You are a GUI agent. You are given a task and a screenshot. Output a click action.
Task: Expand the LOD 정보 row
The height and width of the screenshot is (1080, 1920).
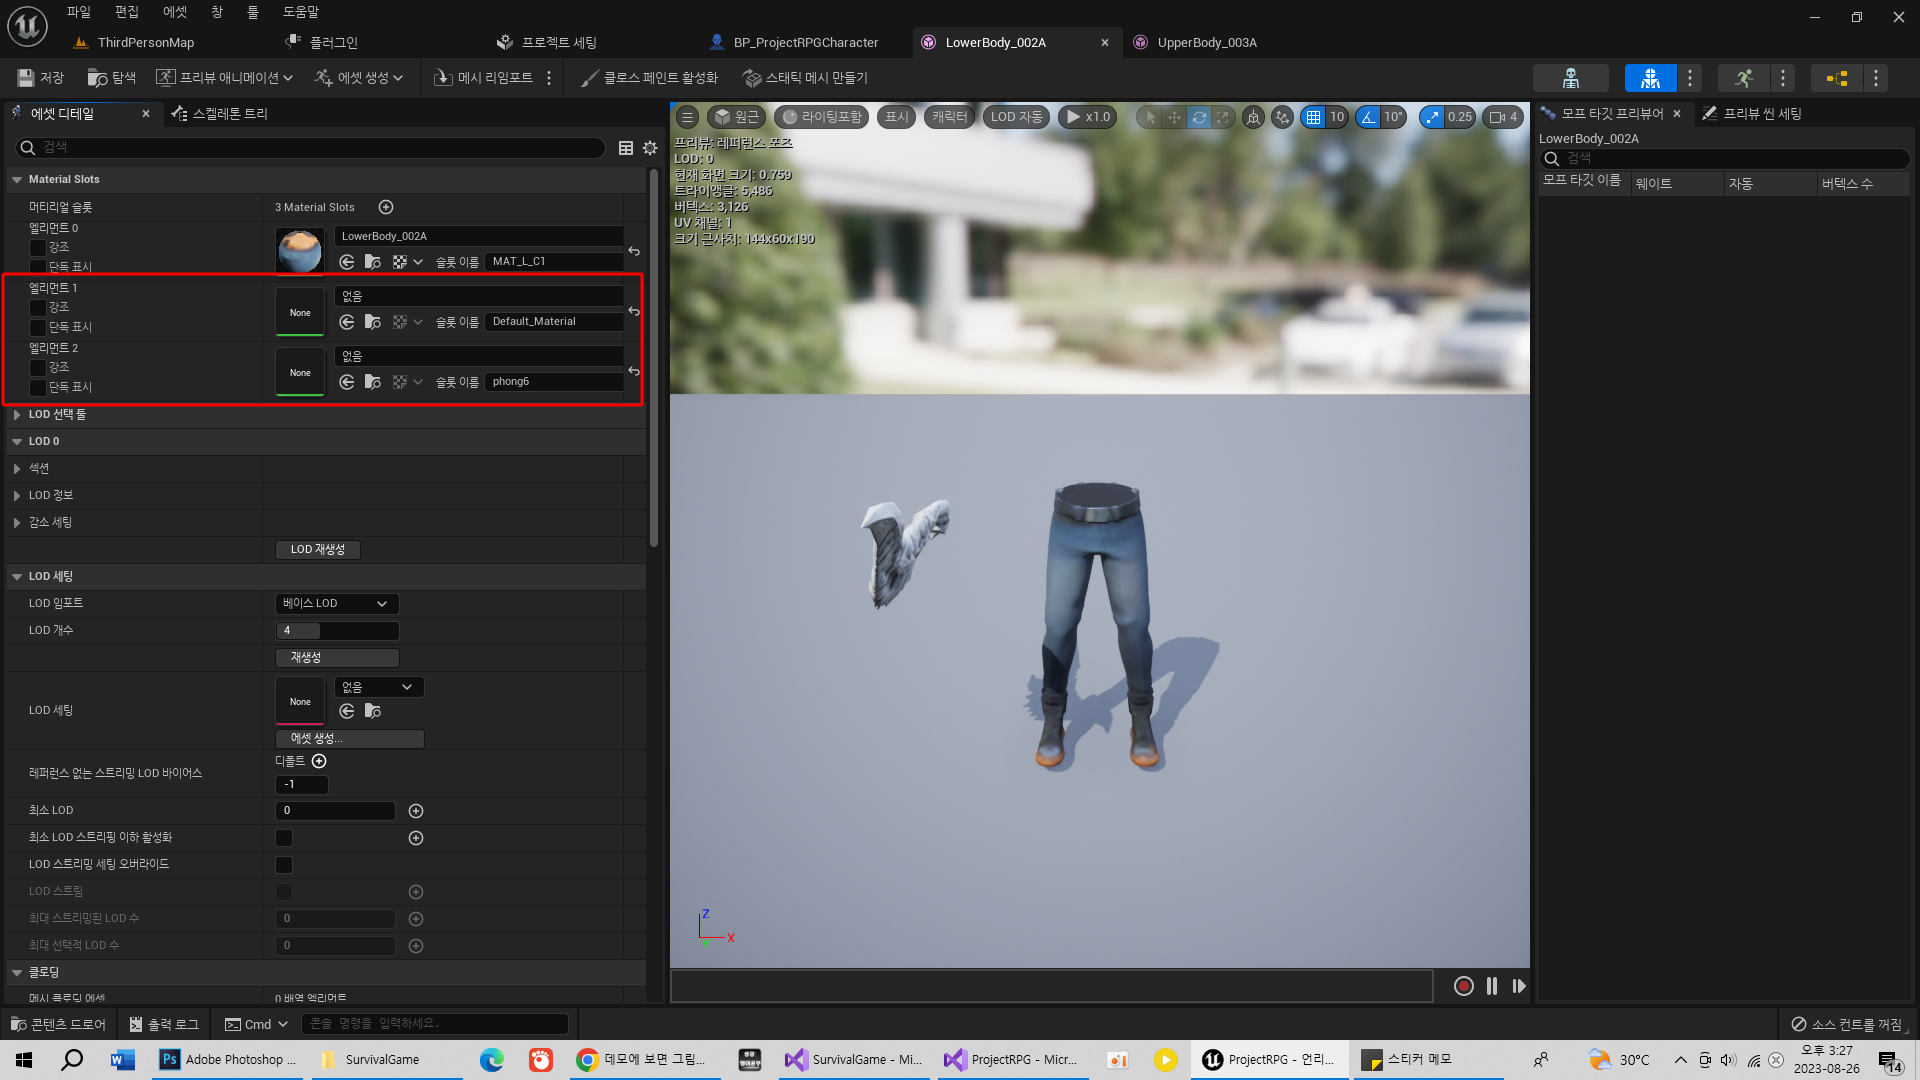(x=17, y=495)
